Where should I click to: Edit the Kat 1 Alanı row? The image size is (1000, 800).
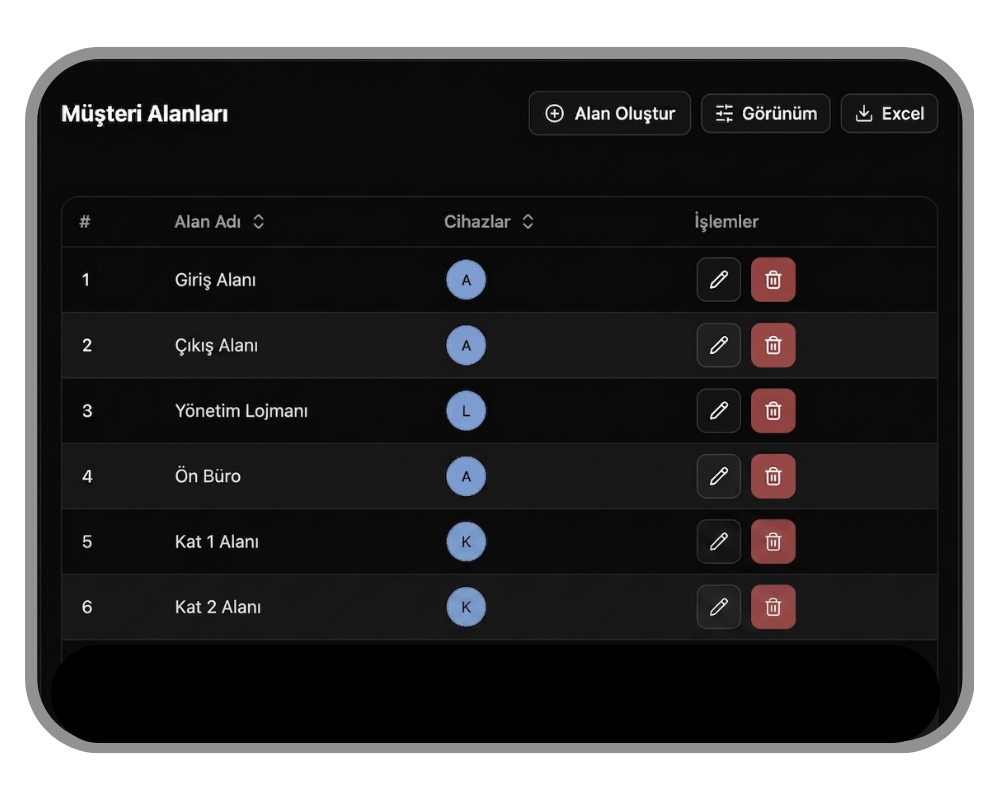click(x=719, y=542)
